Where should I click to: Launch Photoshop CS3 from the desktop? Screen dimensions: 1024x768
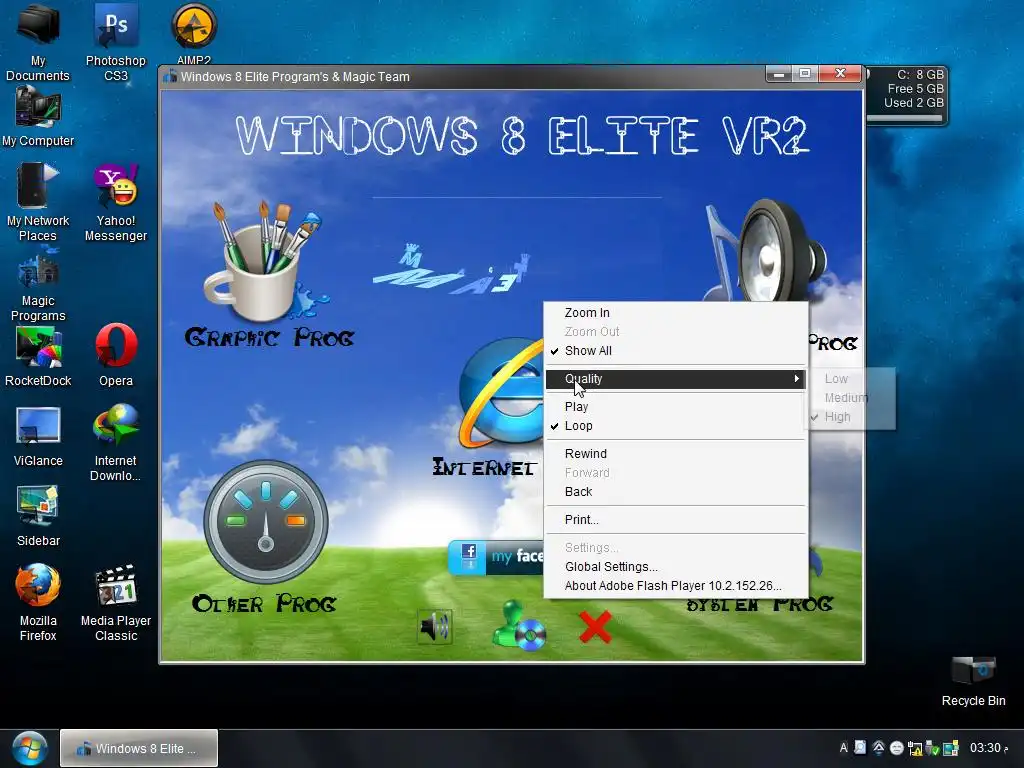coord(116,42)
